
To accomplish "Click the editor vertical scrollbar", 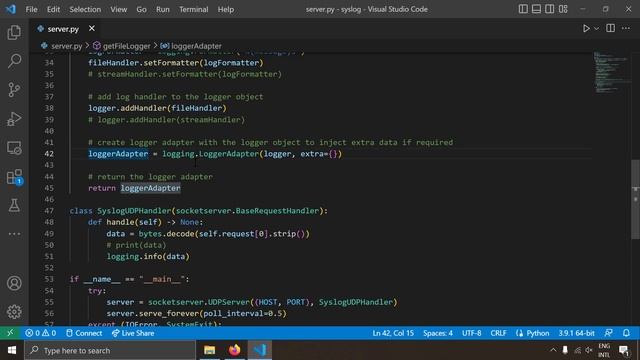I will [636, 199].
